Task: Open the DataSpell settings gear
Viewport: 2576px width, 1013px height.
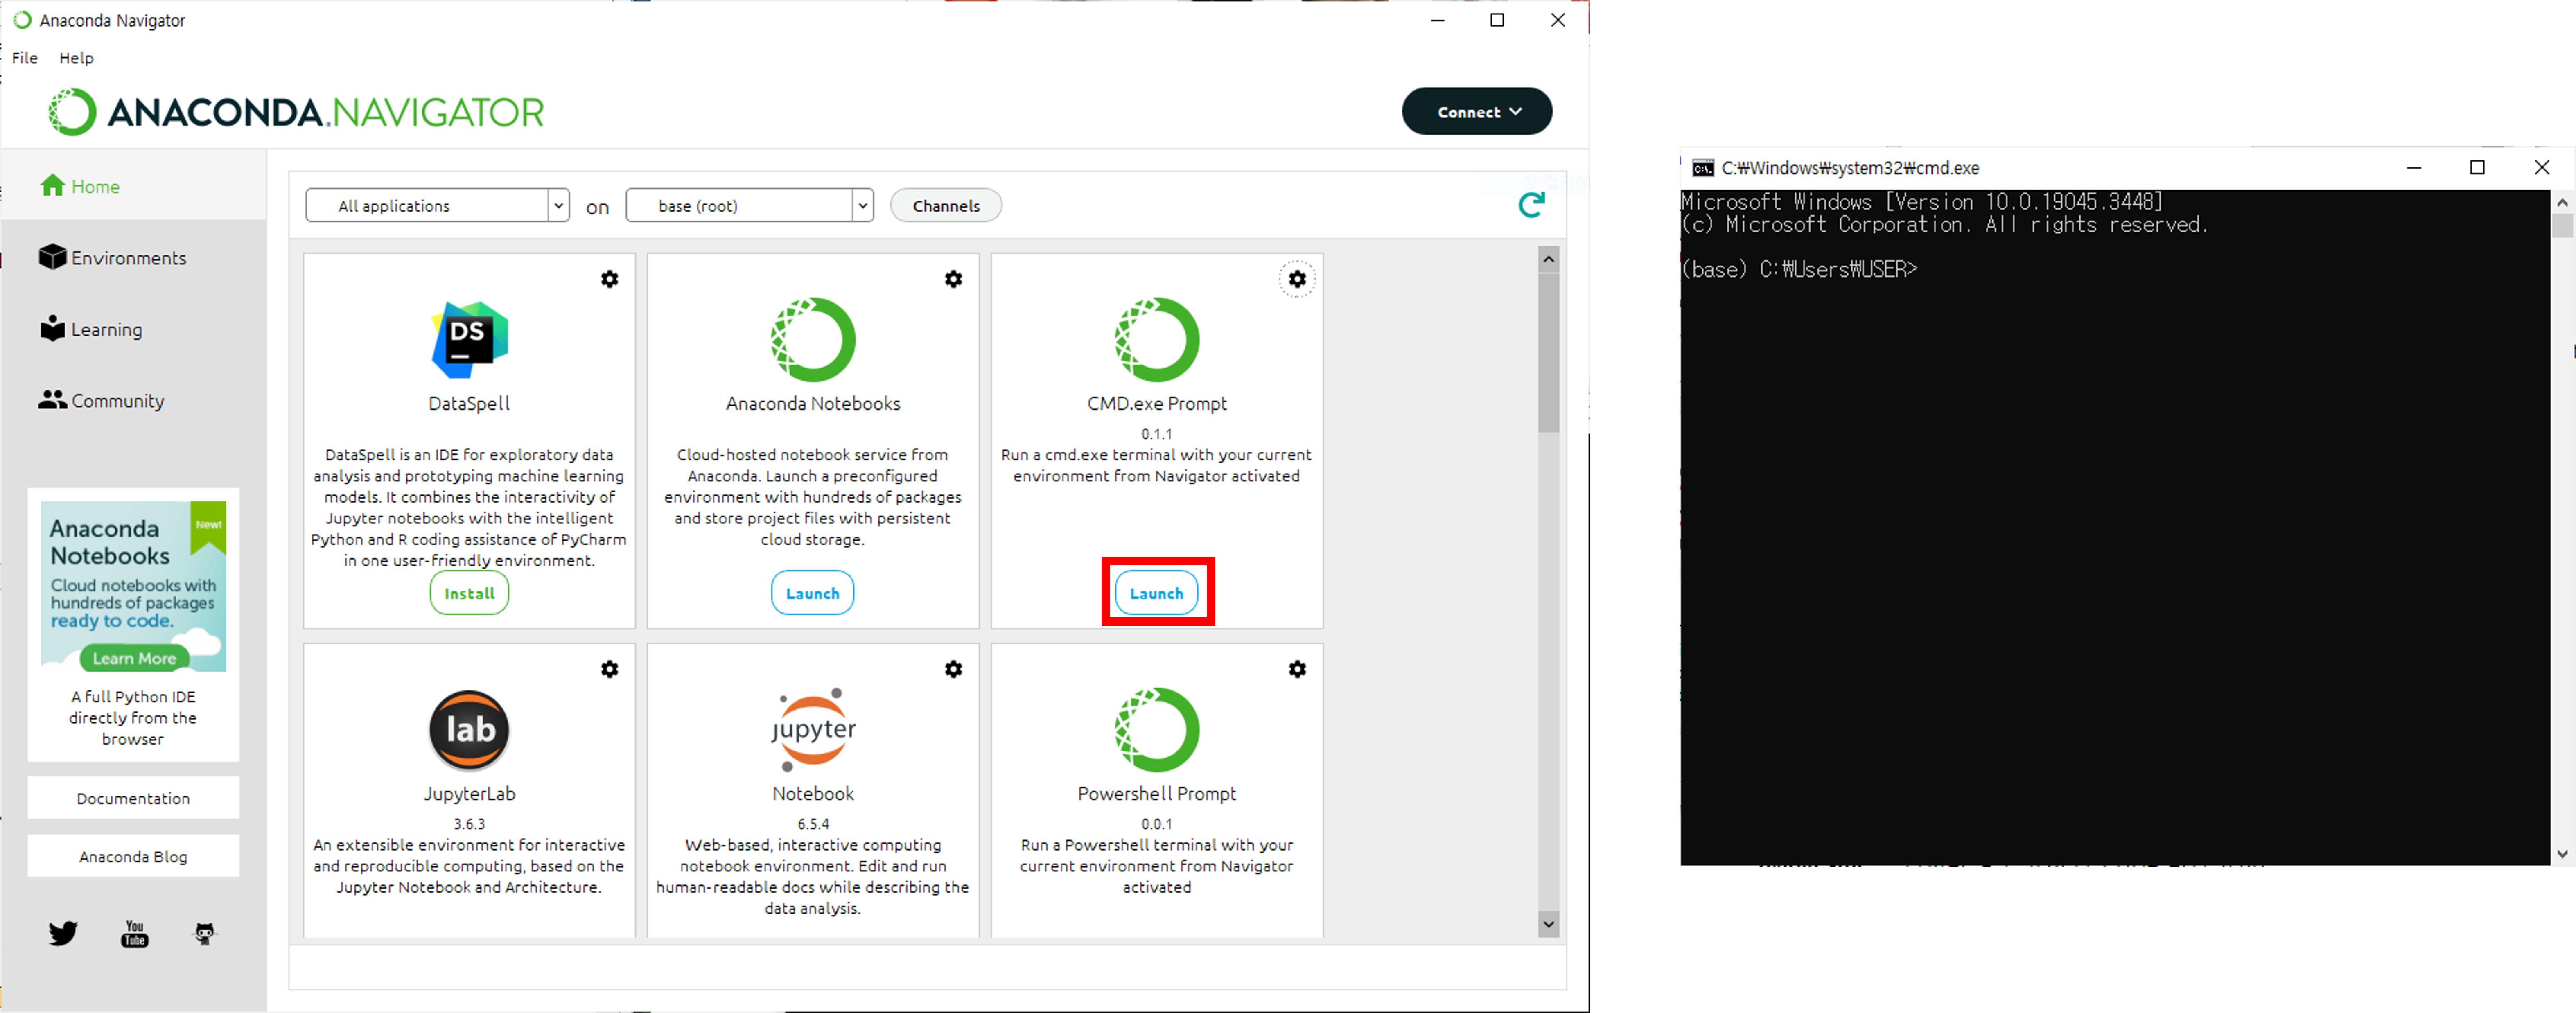Action: coord(609,279)
